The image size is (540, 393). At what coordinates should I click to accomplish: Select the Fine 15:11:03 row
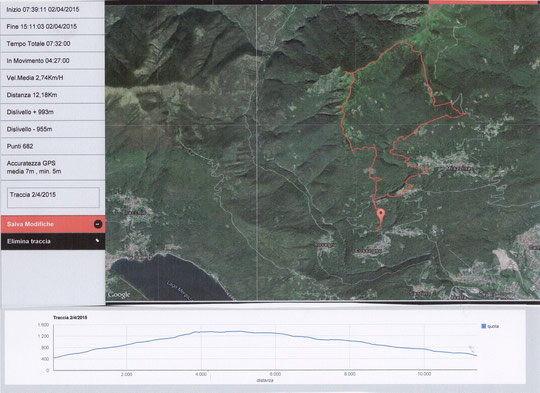53,27
